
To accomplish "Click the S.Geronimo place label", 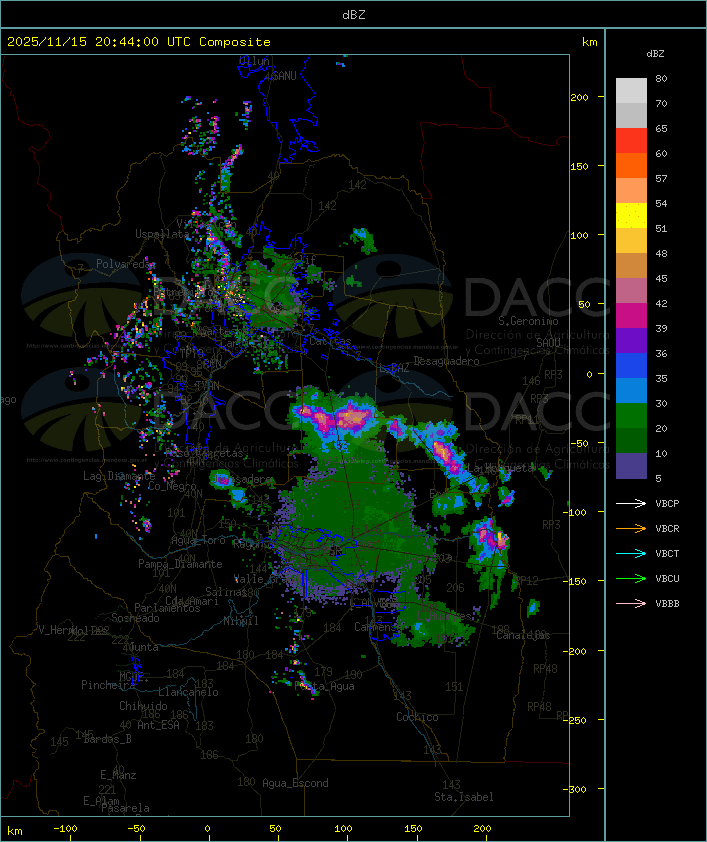I will point(528,321).
